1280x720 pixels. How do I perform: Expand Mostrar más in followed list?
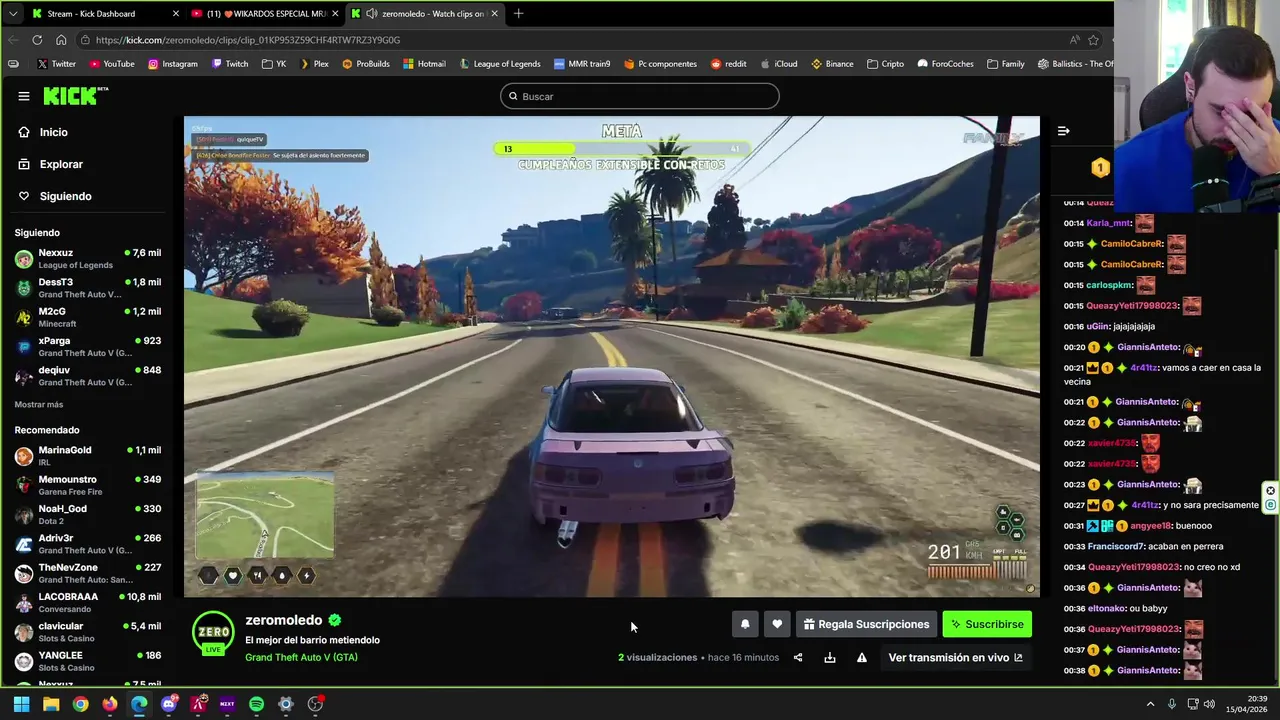pyautogui.click(x=39, y=405)
